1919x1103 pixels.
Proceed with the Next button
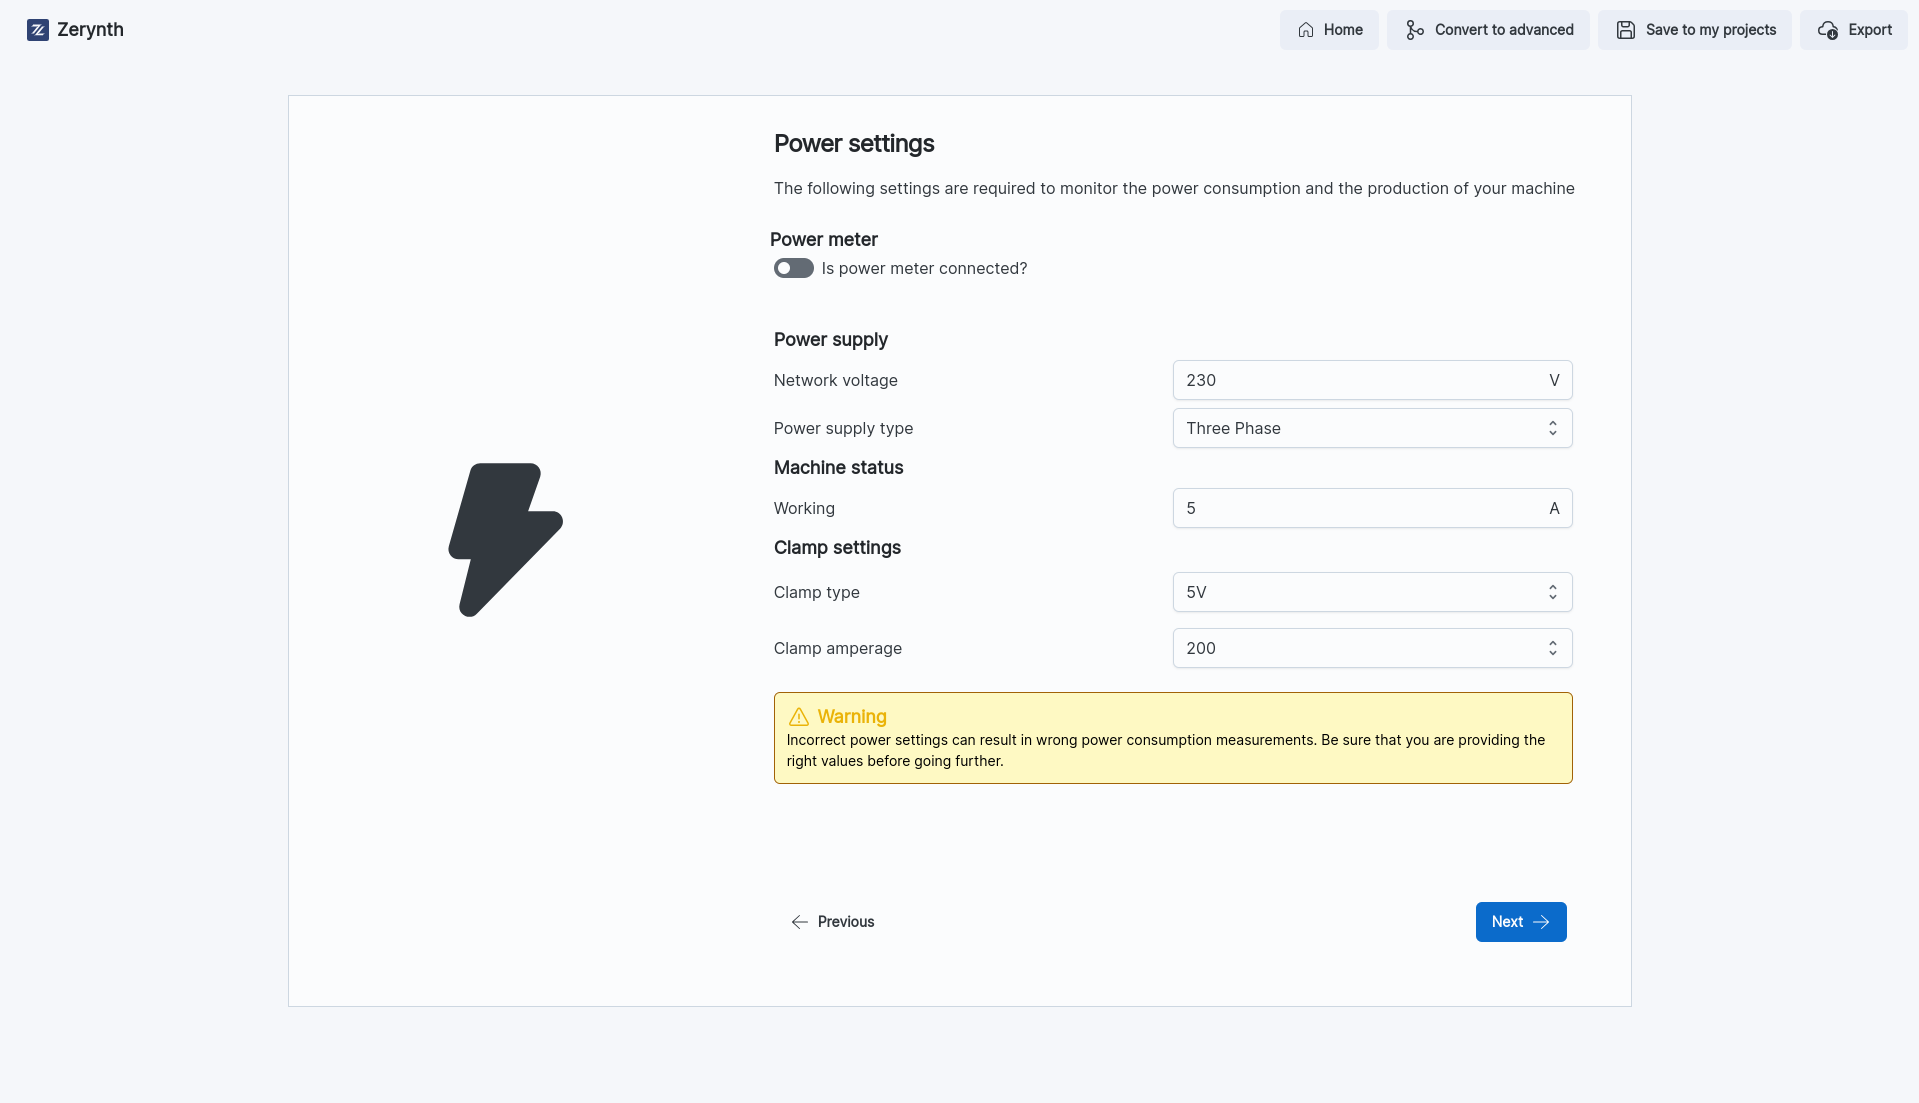pyautogui.click(x=1521, y=922)
